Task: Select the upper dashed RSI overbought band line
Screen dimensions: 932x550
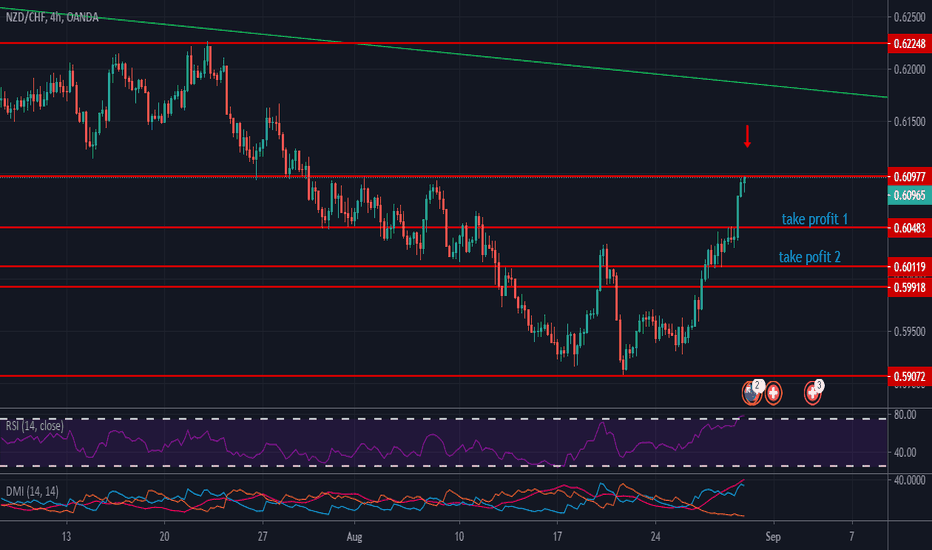Action: pos(443,419)
